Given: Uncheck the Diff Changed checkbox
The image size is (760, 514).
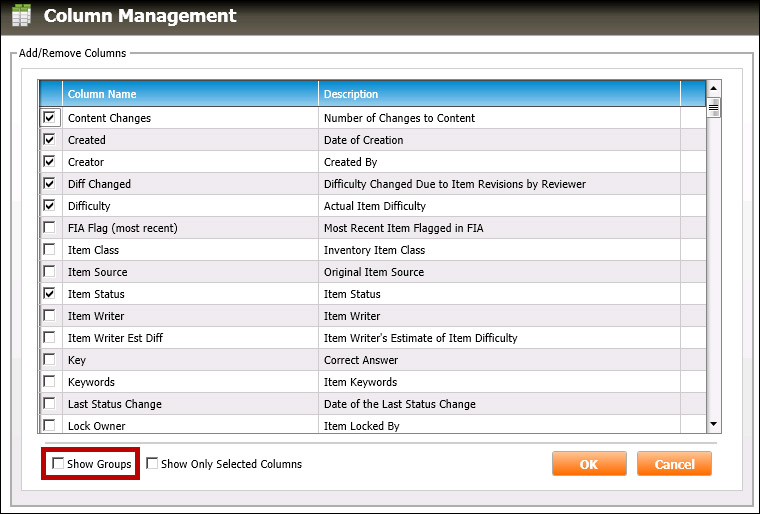Looking at the screenshot, I should click(50, 184).
